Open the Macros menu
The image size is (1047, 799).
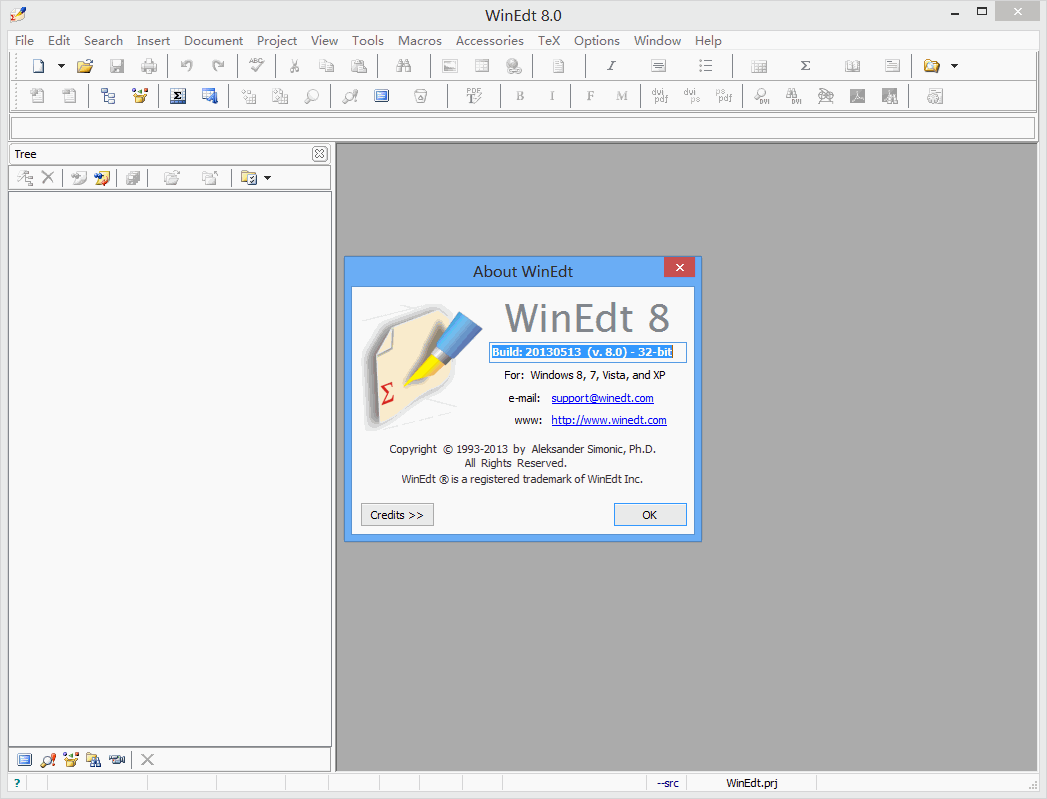420,41
